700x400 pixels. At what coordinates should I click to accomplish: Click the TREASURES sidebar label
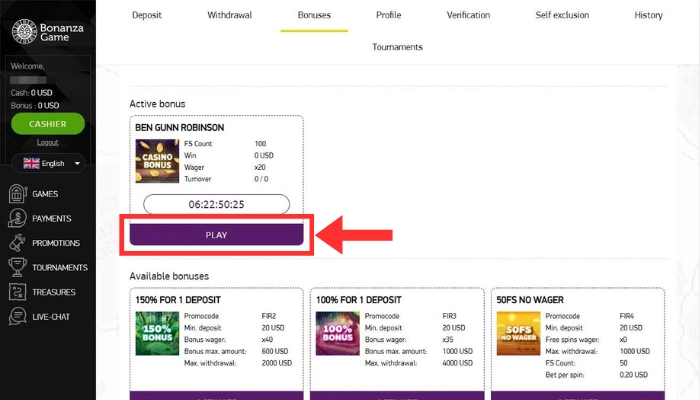54,292
